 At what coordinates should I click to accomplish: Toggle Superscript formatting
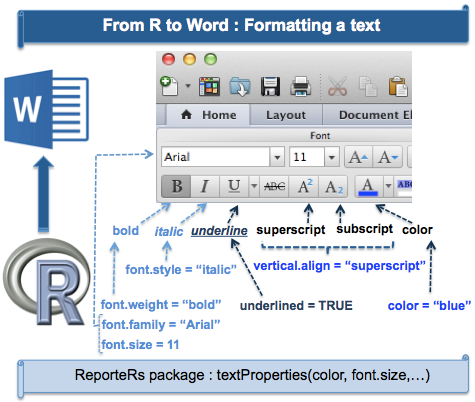point(305,186)
